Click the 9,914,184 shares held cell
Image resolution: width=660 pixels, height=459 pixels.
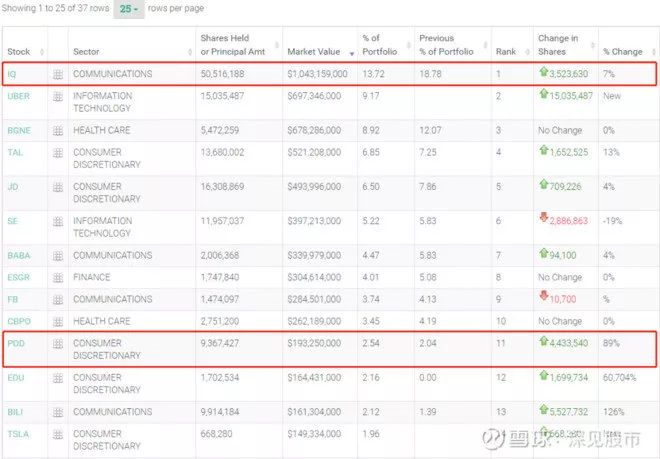(x=220, y=412)
